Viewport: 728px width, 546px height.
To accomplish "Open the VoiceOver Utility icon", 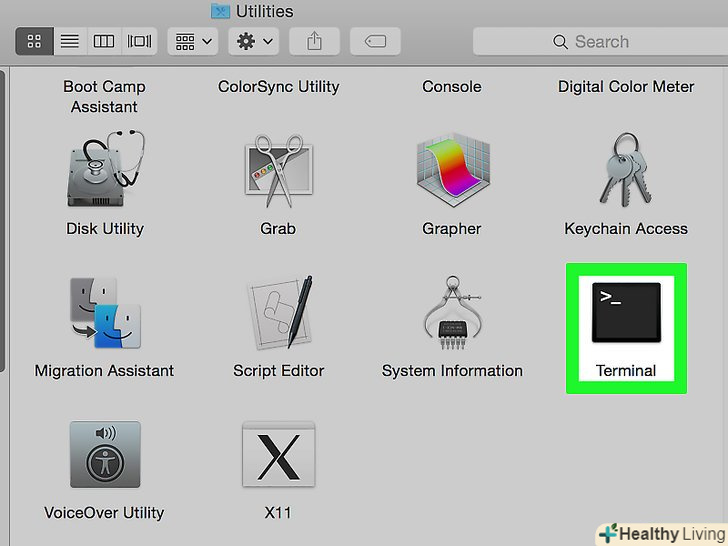I will click(105, 455).
